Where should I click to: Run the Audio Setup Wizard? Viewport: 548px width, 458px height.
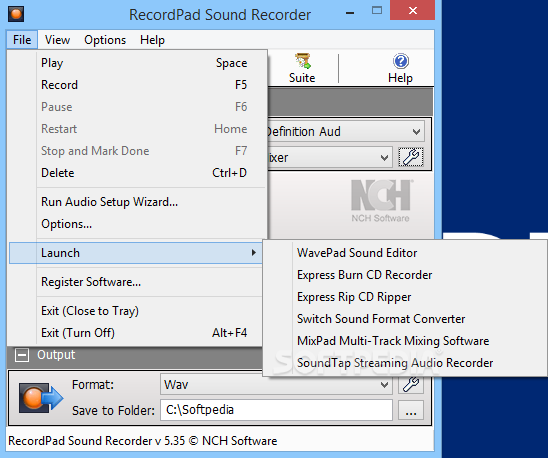pos(138,202)
